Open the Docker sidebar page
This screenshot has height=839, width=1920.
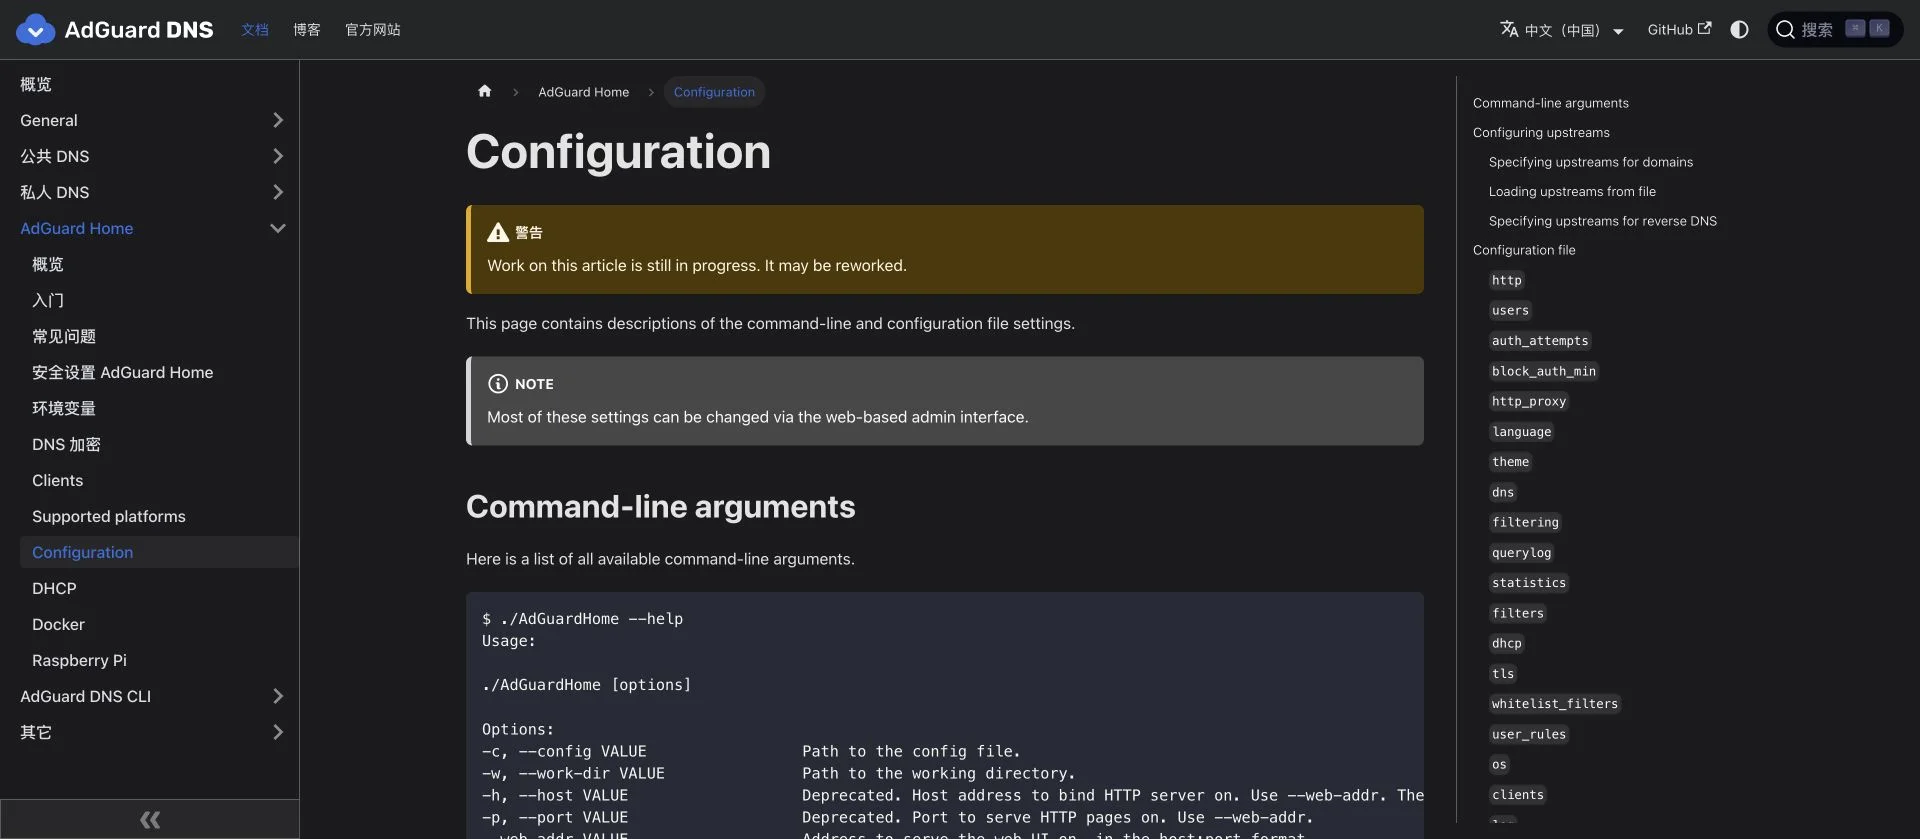click(58, 624)
